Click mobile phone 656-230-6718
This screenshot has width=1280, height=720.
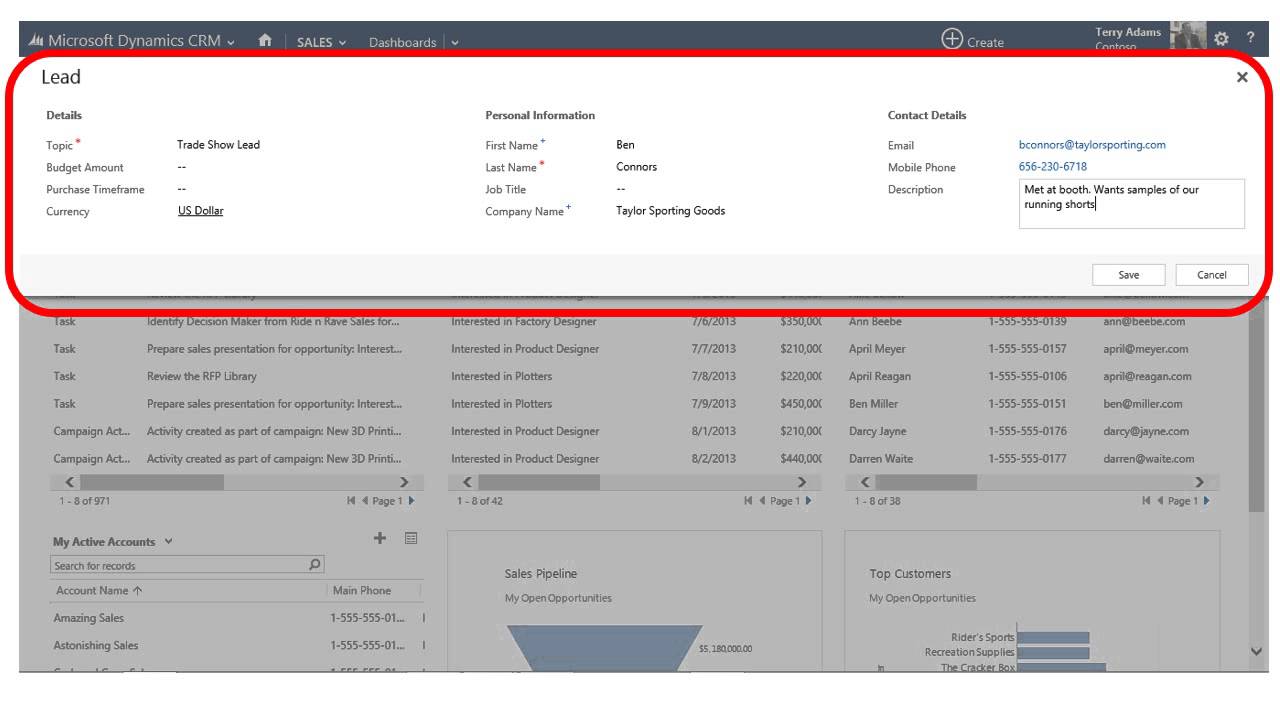(1053, 167)
